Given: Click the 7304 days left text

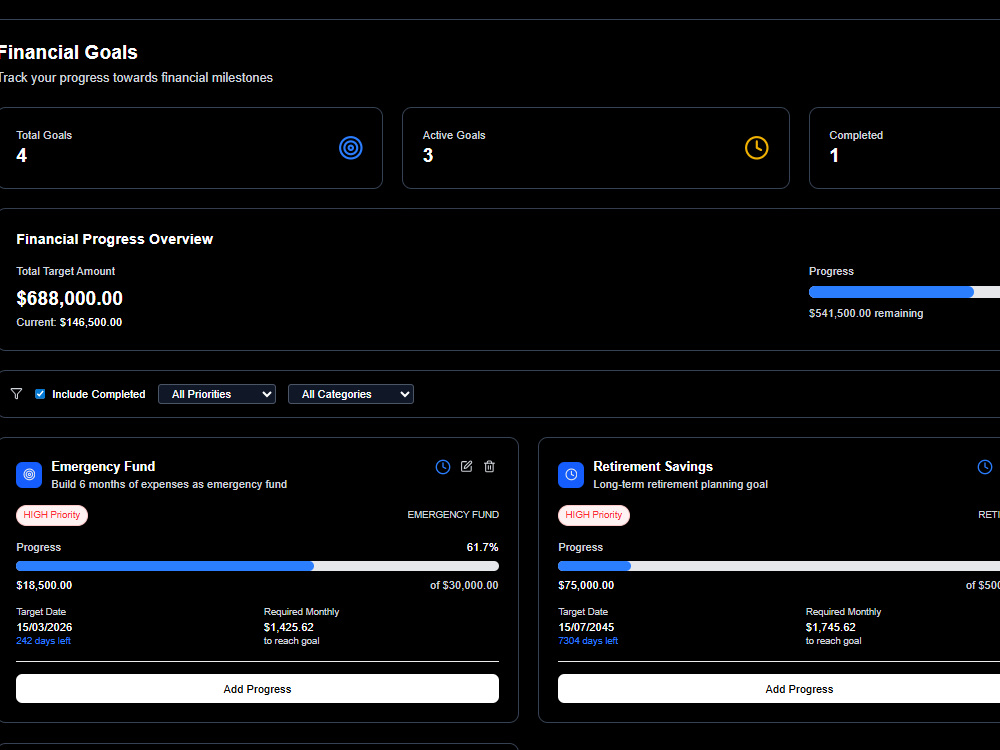Looking at the screenshot, I should click(x=588, y=641).
